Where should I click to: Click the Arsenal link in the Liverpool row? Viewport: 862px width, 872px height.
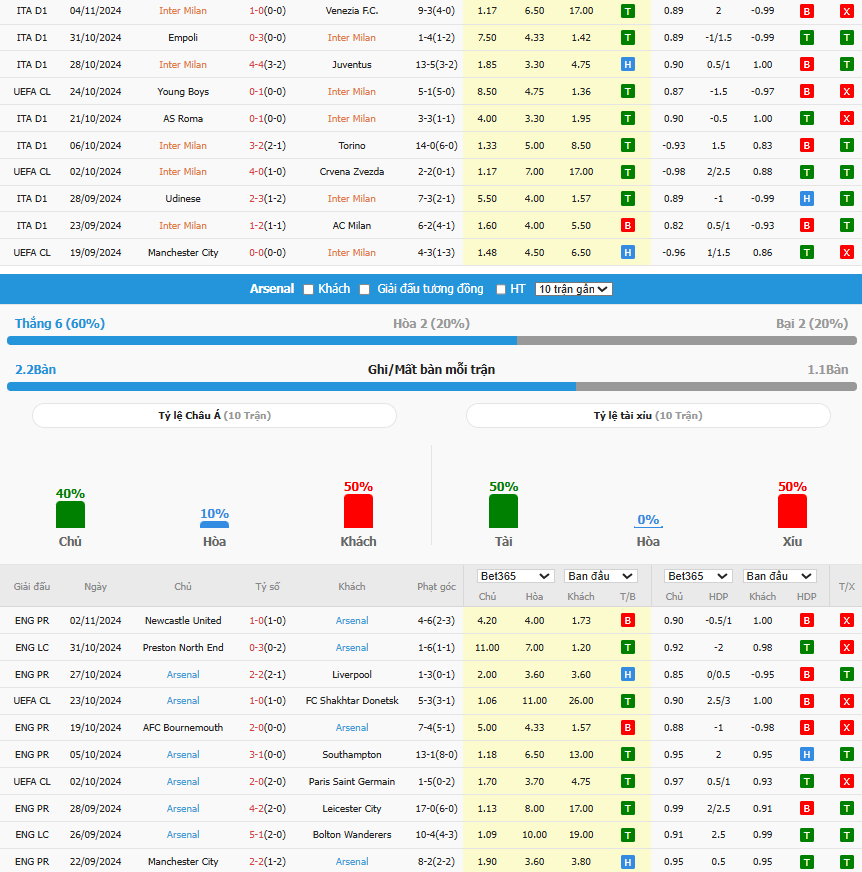point(183,675)
